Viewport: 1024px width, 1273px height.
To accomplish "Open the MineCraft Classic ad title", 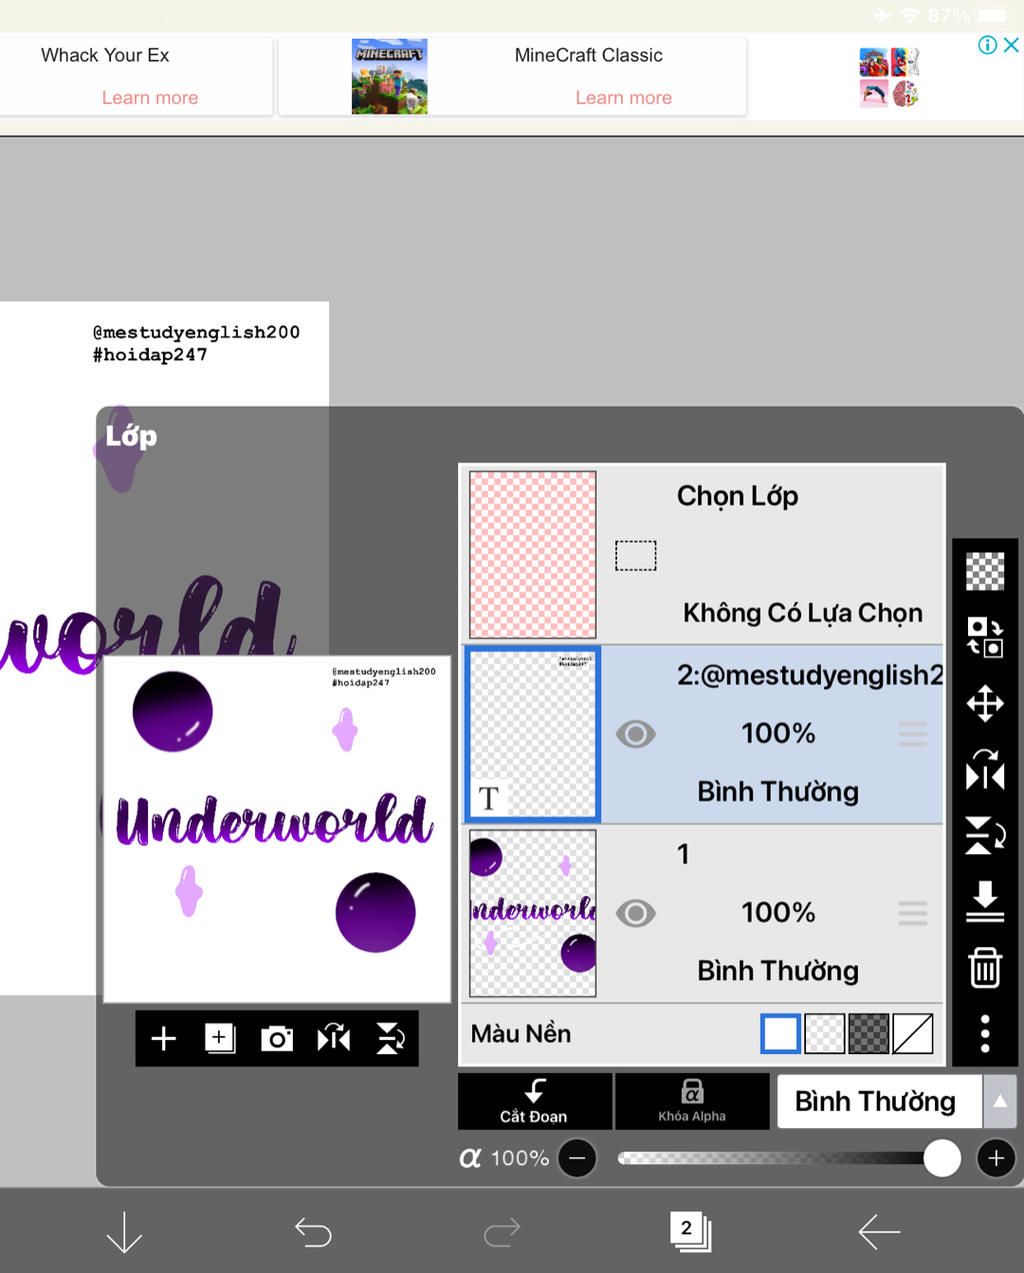I will [588, 55].
